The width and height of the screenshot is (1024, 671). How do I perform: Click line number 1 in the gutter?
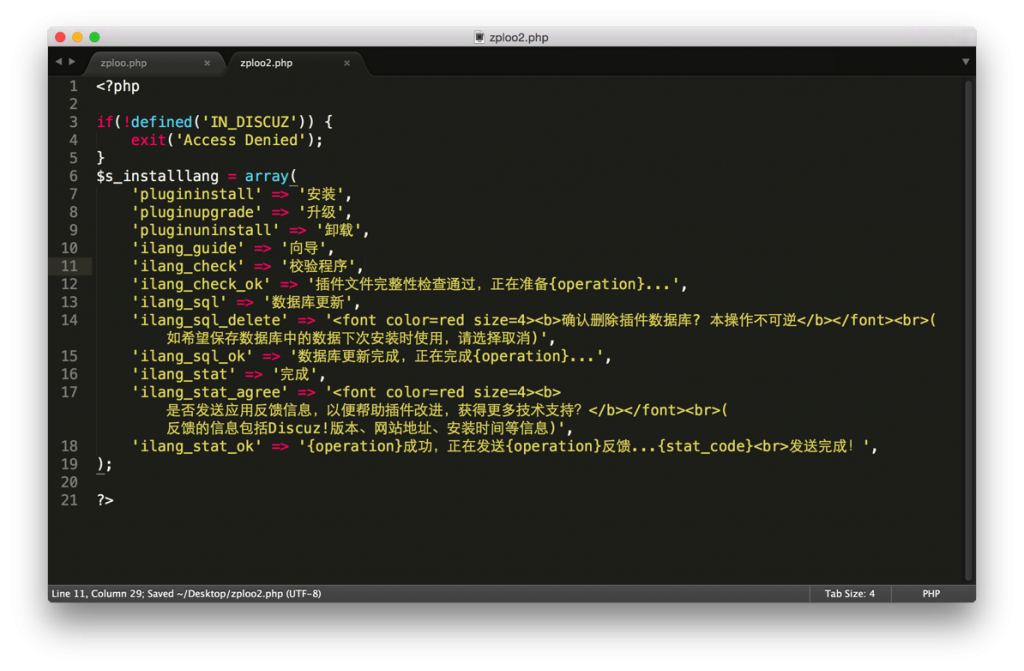click(74, 86)
